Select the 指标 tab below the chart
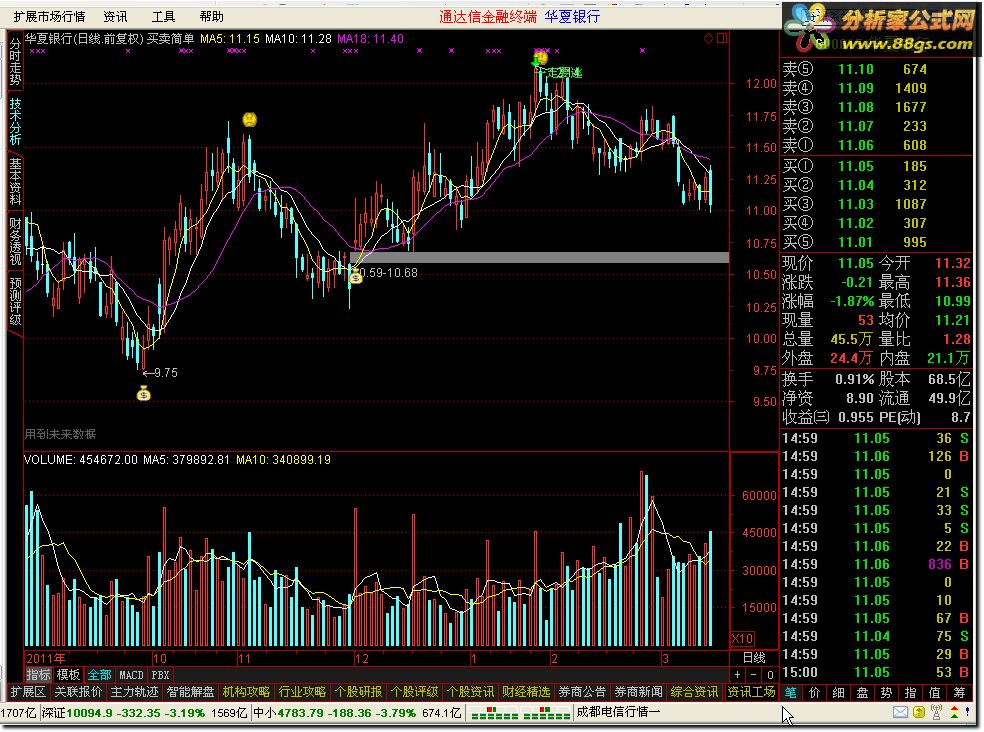984x732 pixels. [38, 675]
